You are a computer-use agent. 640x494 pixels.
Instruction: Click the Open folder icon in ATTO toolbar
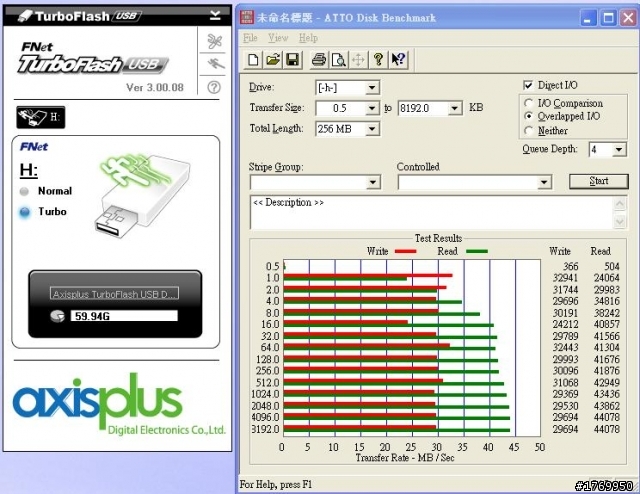[273, 60]
